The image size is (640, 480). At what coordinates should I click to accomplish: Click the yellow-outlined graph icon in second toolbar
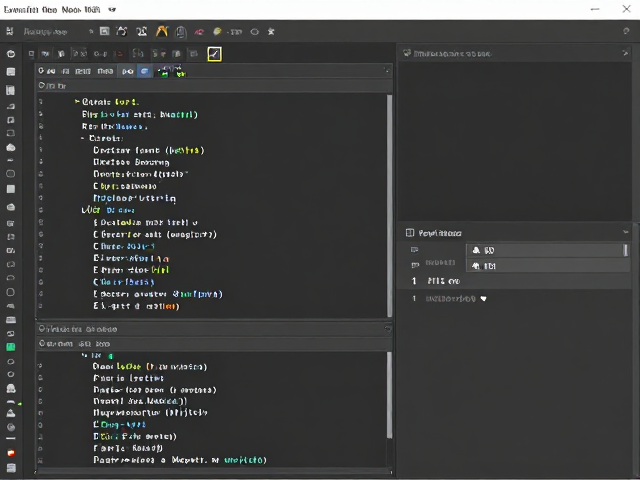(x=215, y=54)
